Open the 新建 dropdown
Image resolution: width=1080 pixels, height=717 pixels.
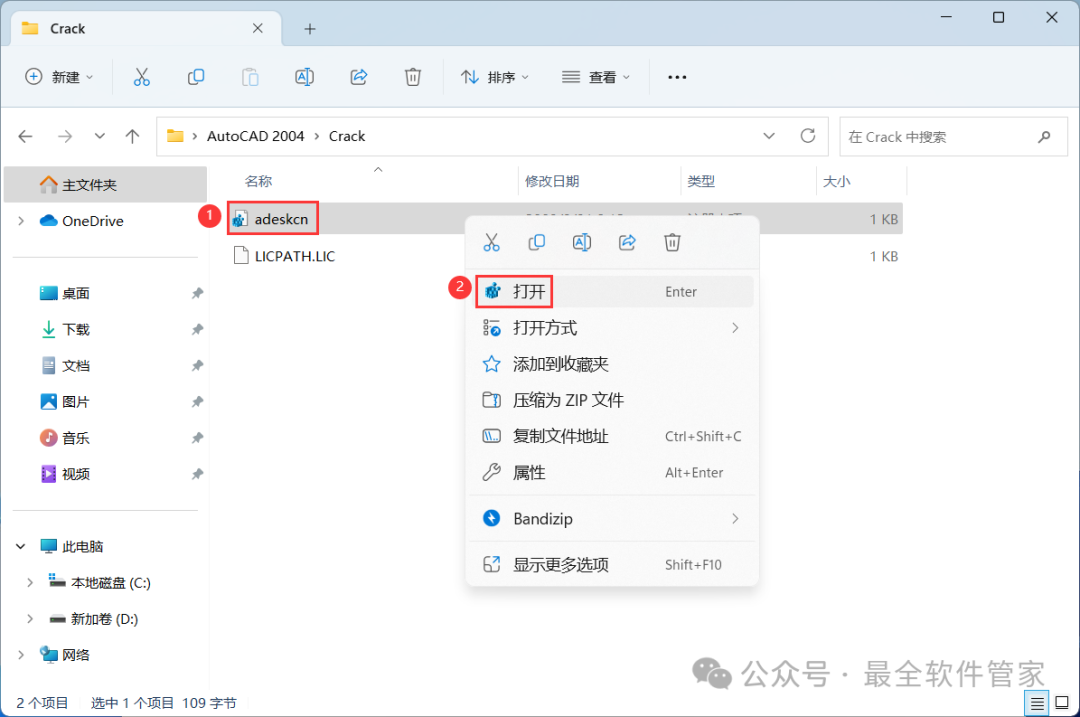(x=59, y=77)
